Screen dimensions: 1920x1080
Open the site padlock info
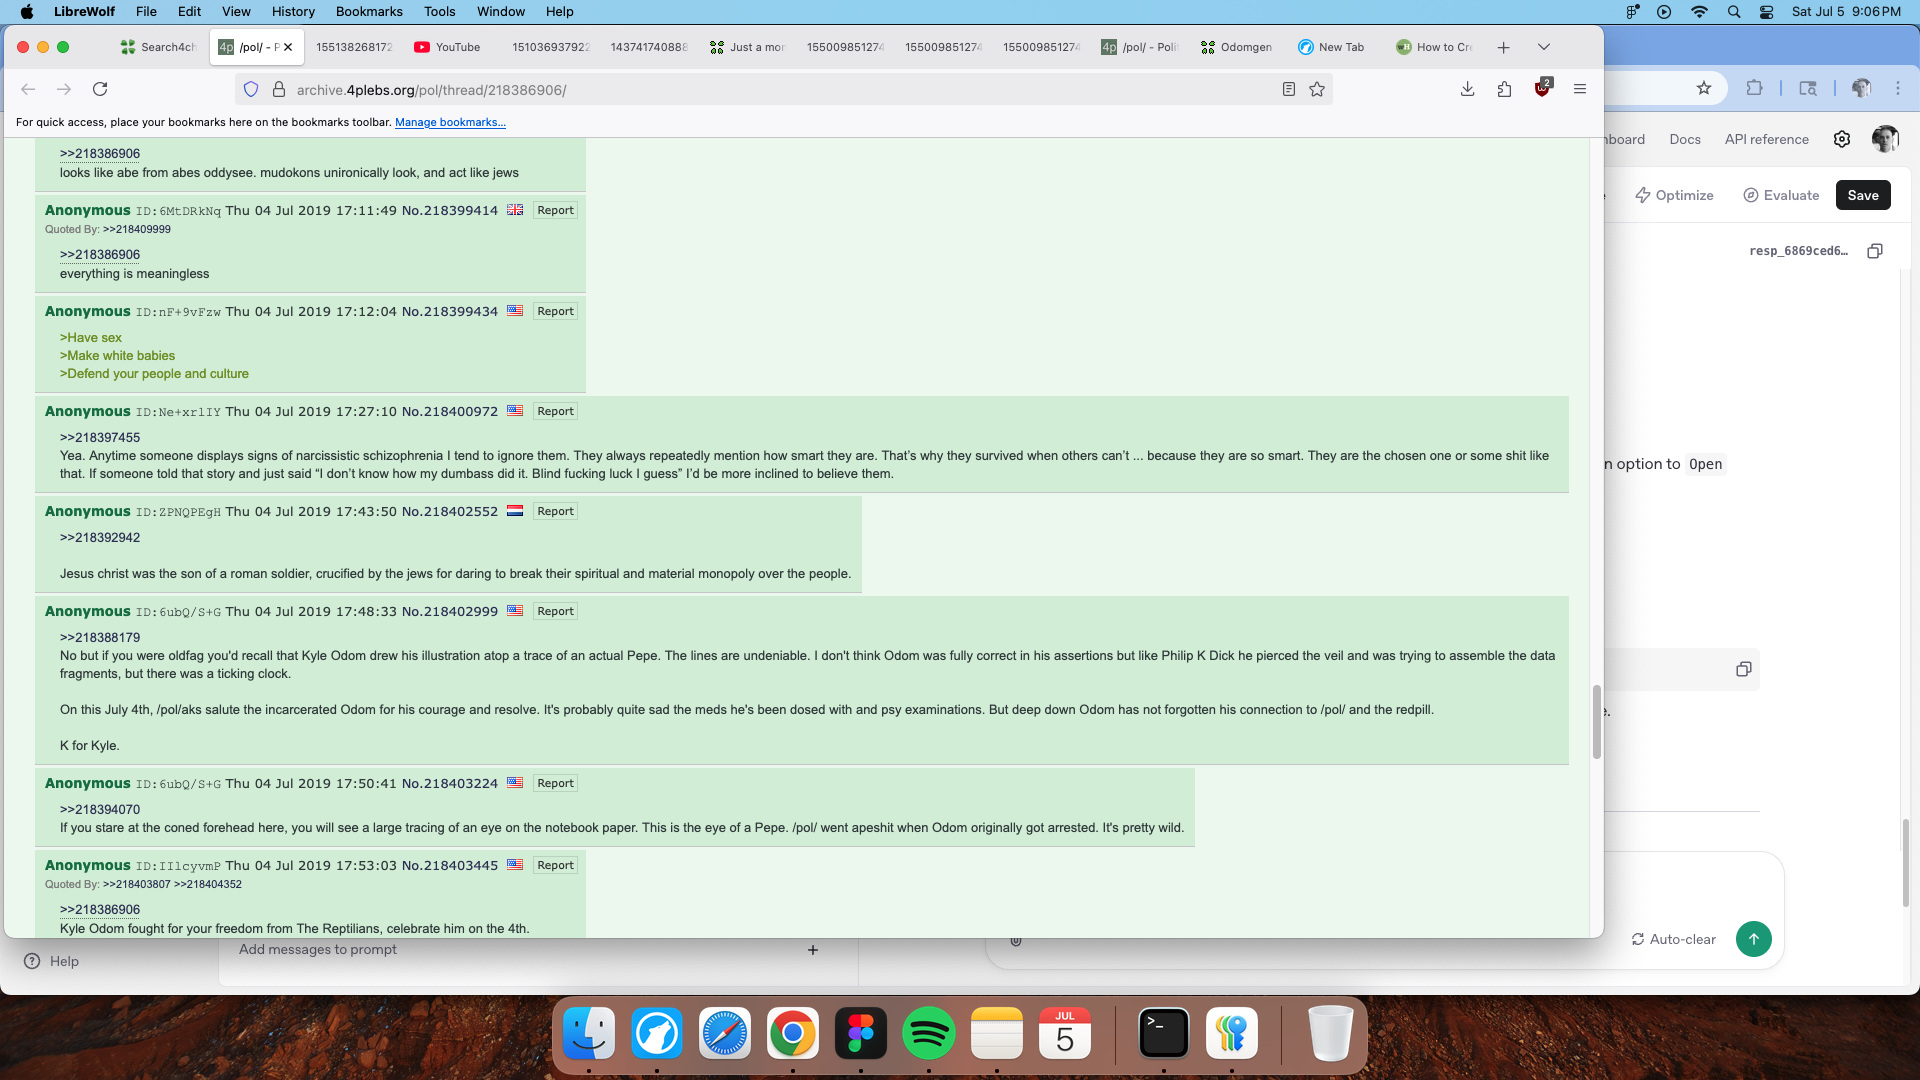point(279,90)
